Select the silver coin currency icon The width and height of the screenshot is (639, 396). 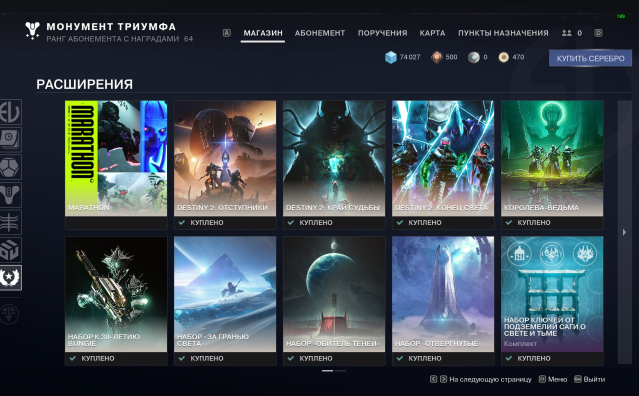tap(473, 57)
